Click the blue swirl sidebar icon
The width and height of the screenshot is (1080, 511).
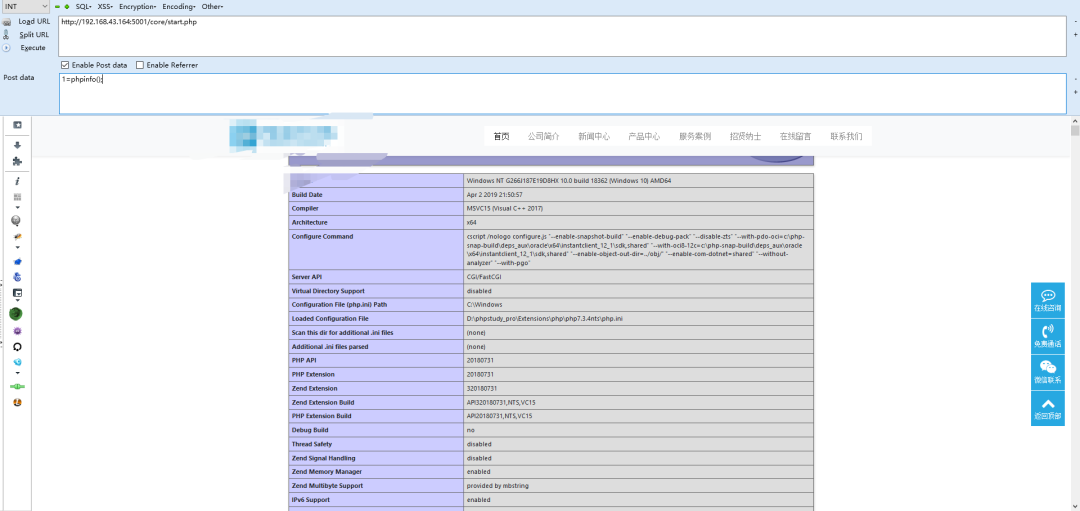click(17, 277)
